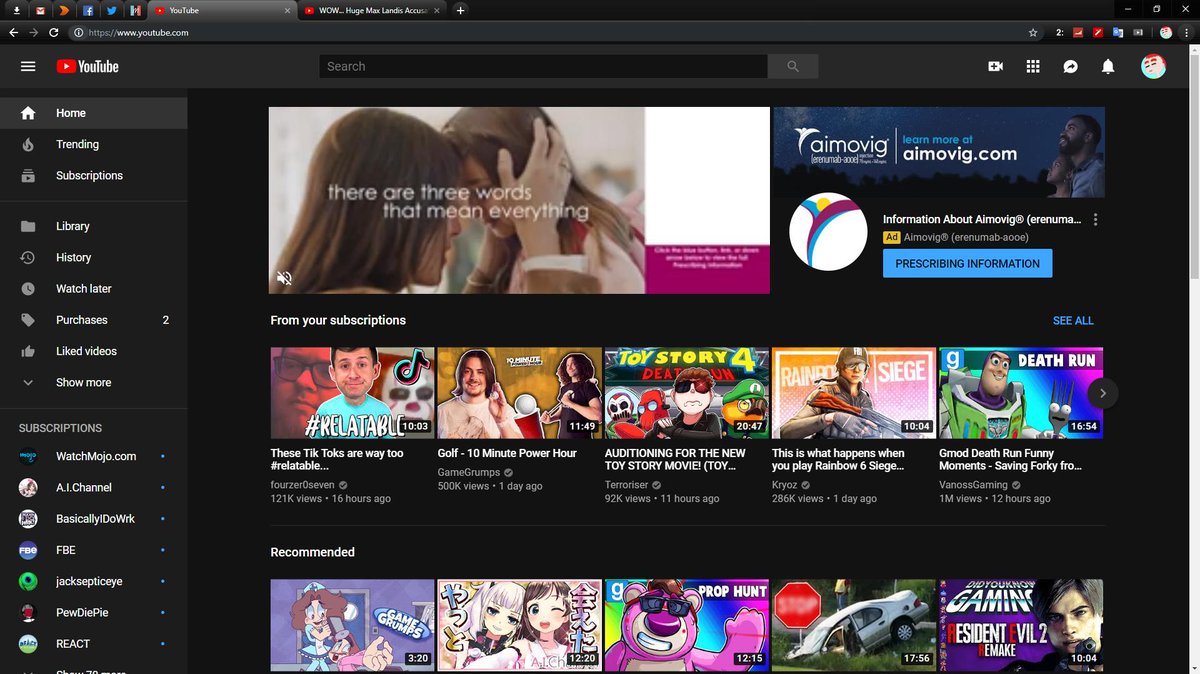Open a new browser tab
This screenshot has width=1200, height=674.
coord(460,10)
